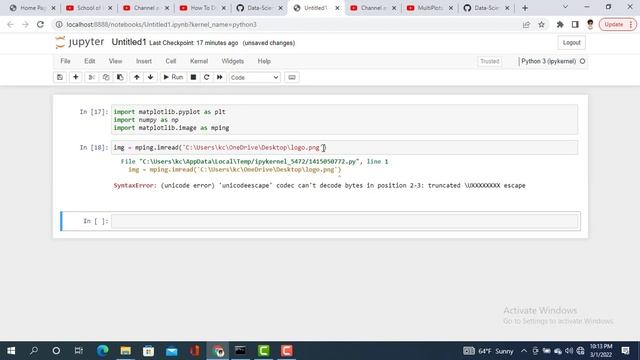This screenshot has height=360, width=640.
Task: Open a new browser tab
Action: (x=525, y=8)
